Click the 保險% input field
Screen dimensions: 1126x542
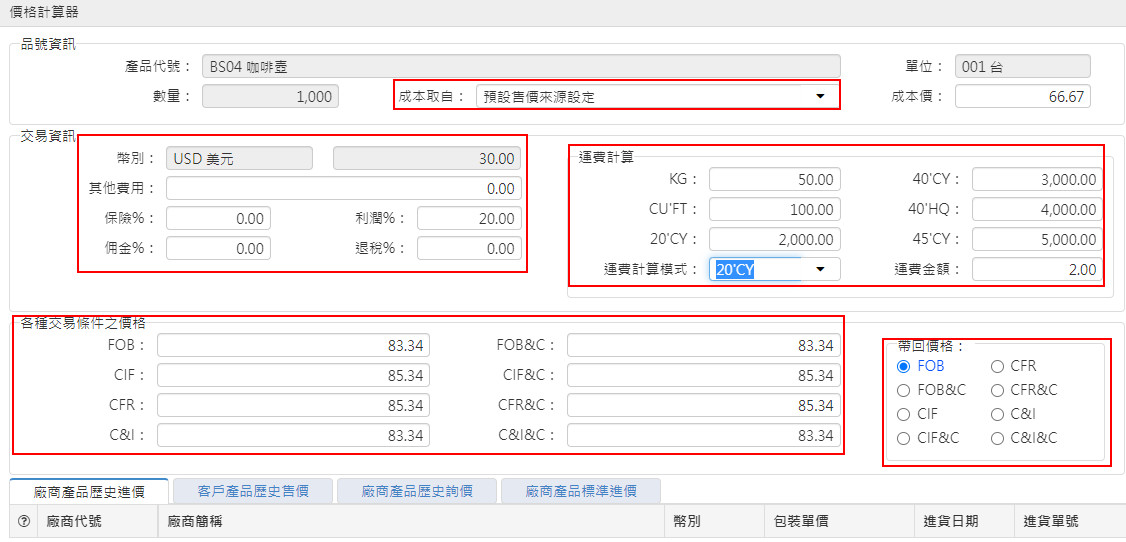(x=218, y=219)
